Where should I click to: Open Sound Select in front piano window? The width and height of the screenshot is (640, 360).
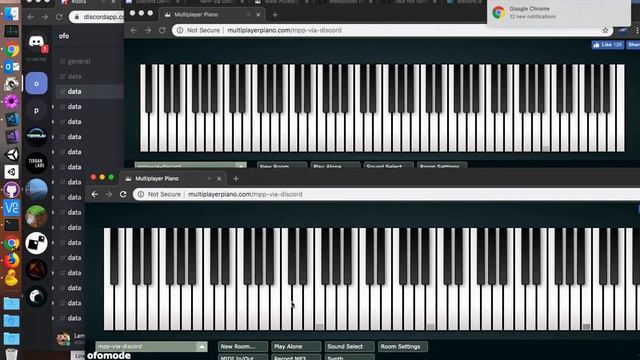tap(349, 347)
